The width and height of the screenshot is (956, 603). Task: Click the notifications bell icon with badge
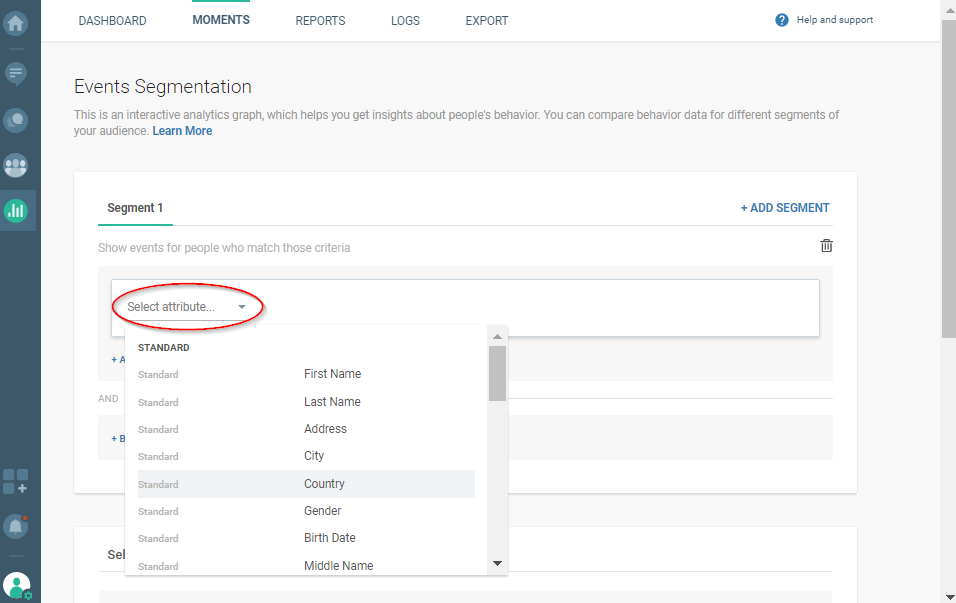pos(15,526)
